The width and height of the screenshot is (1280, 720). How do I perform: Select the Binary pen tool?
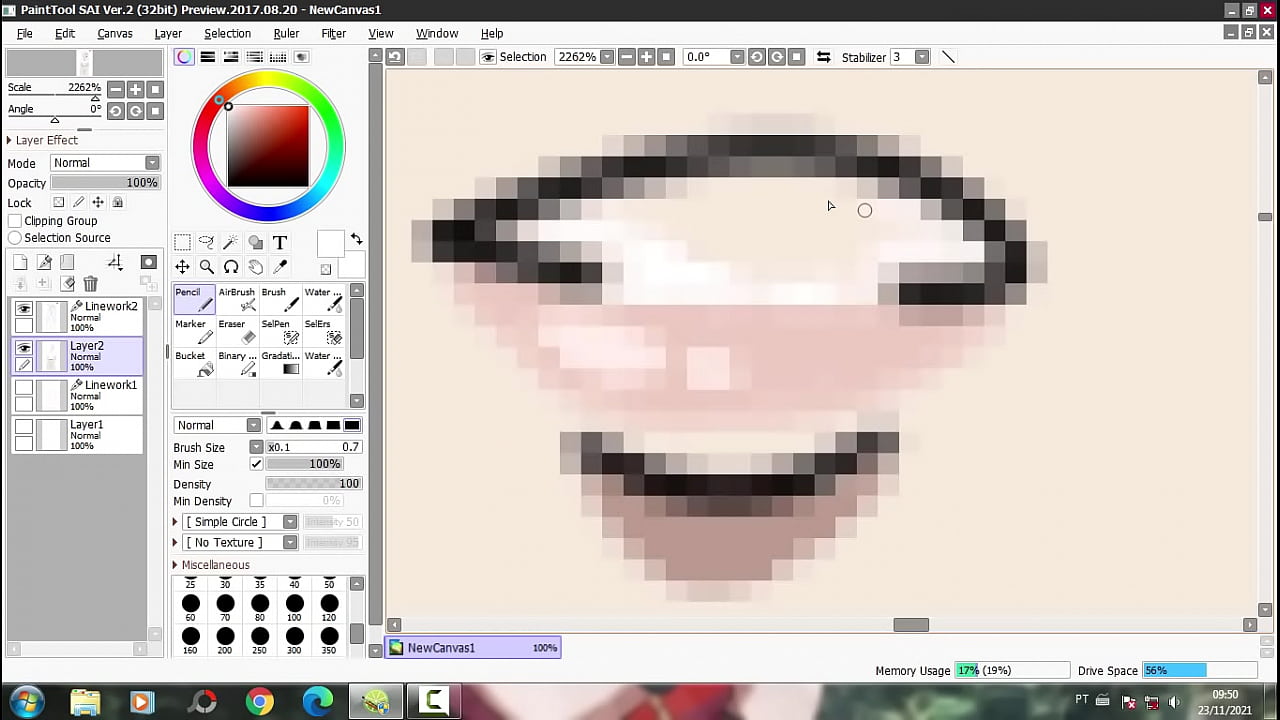pos(237,363)
